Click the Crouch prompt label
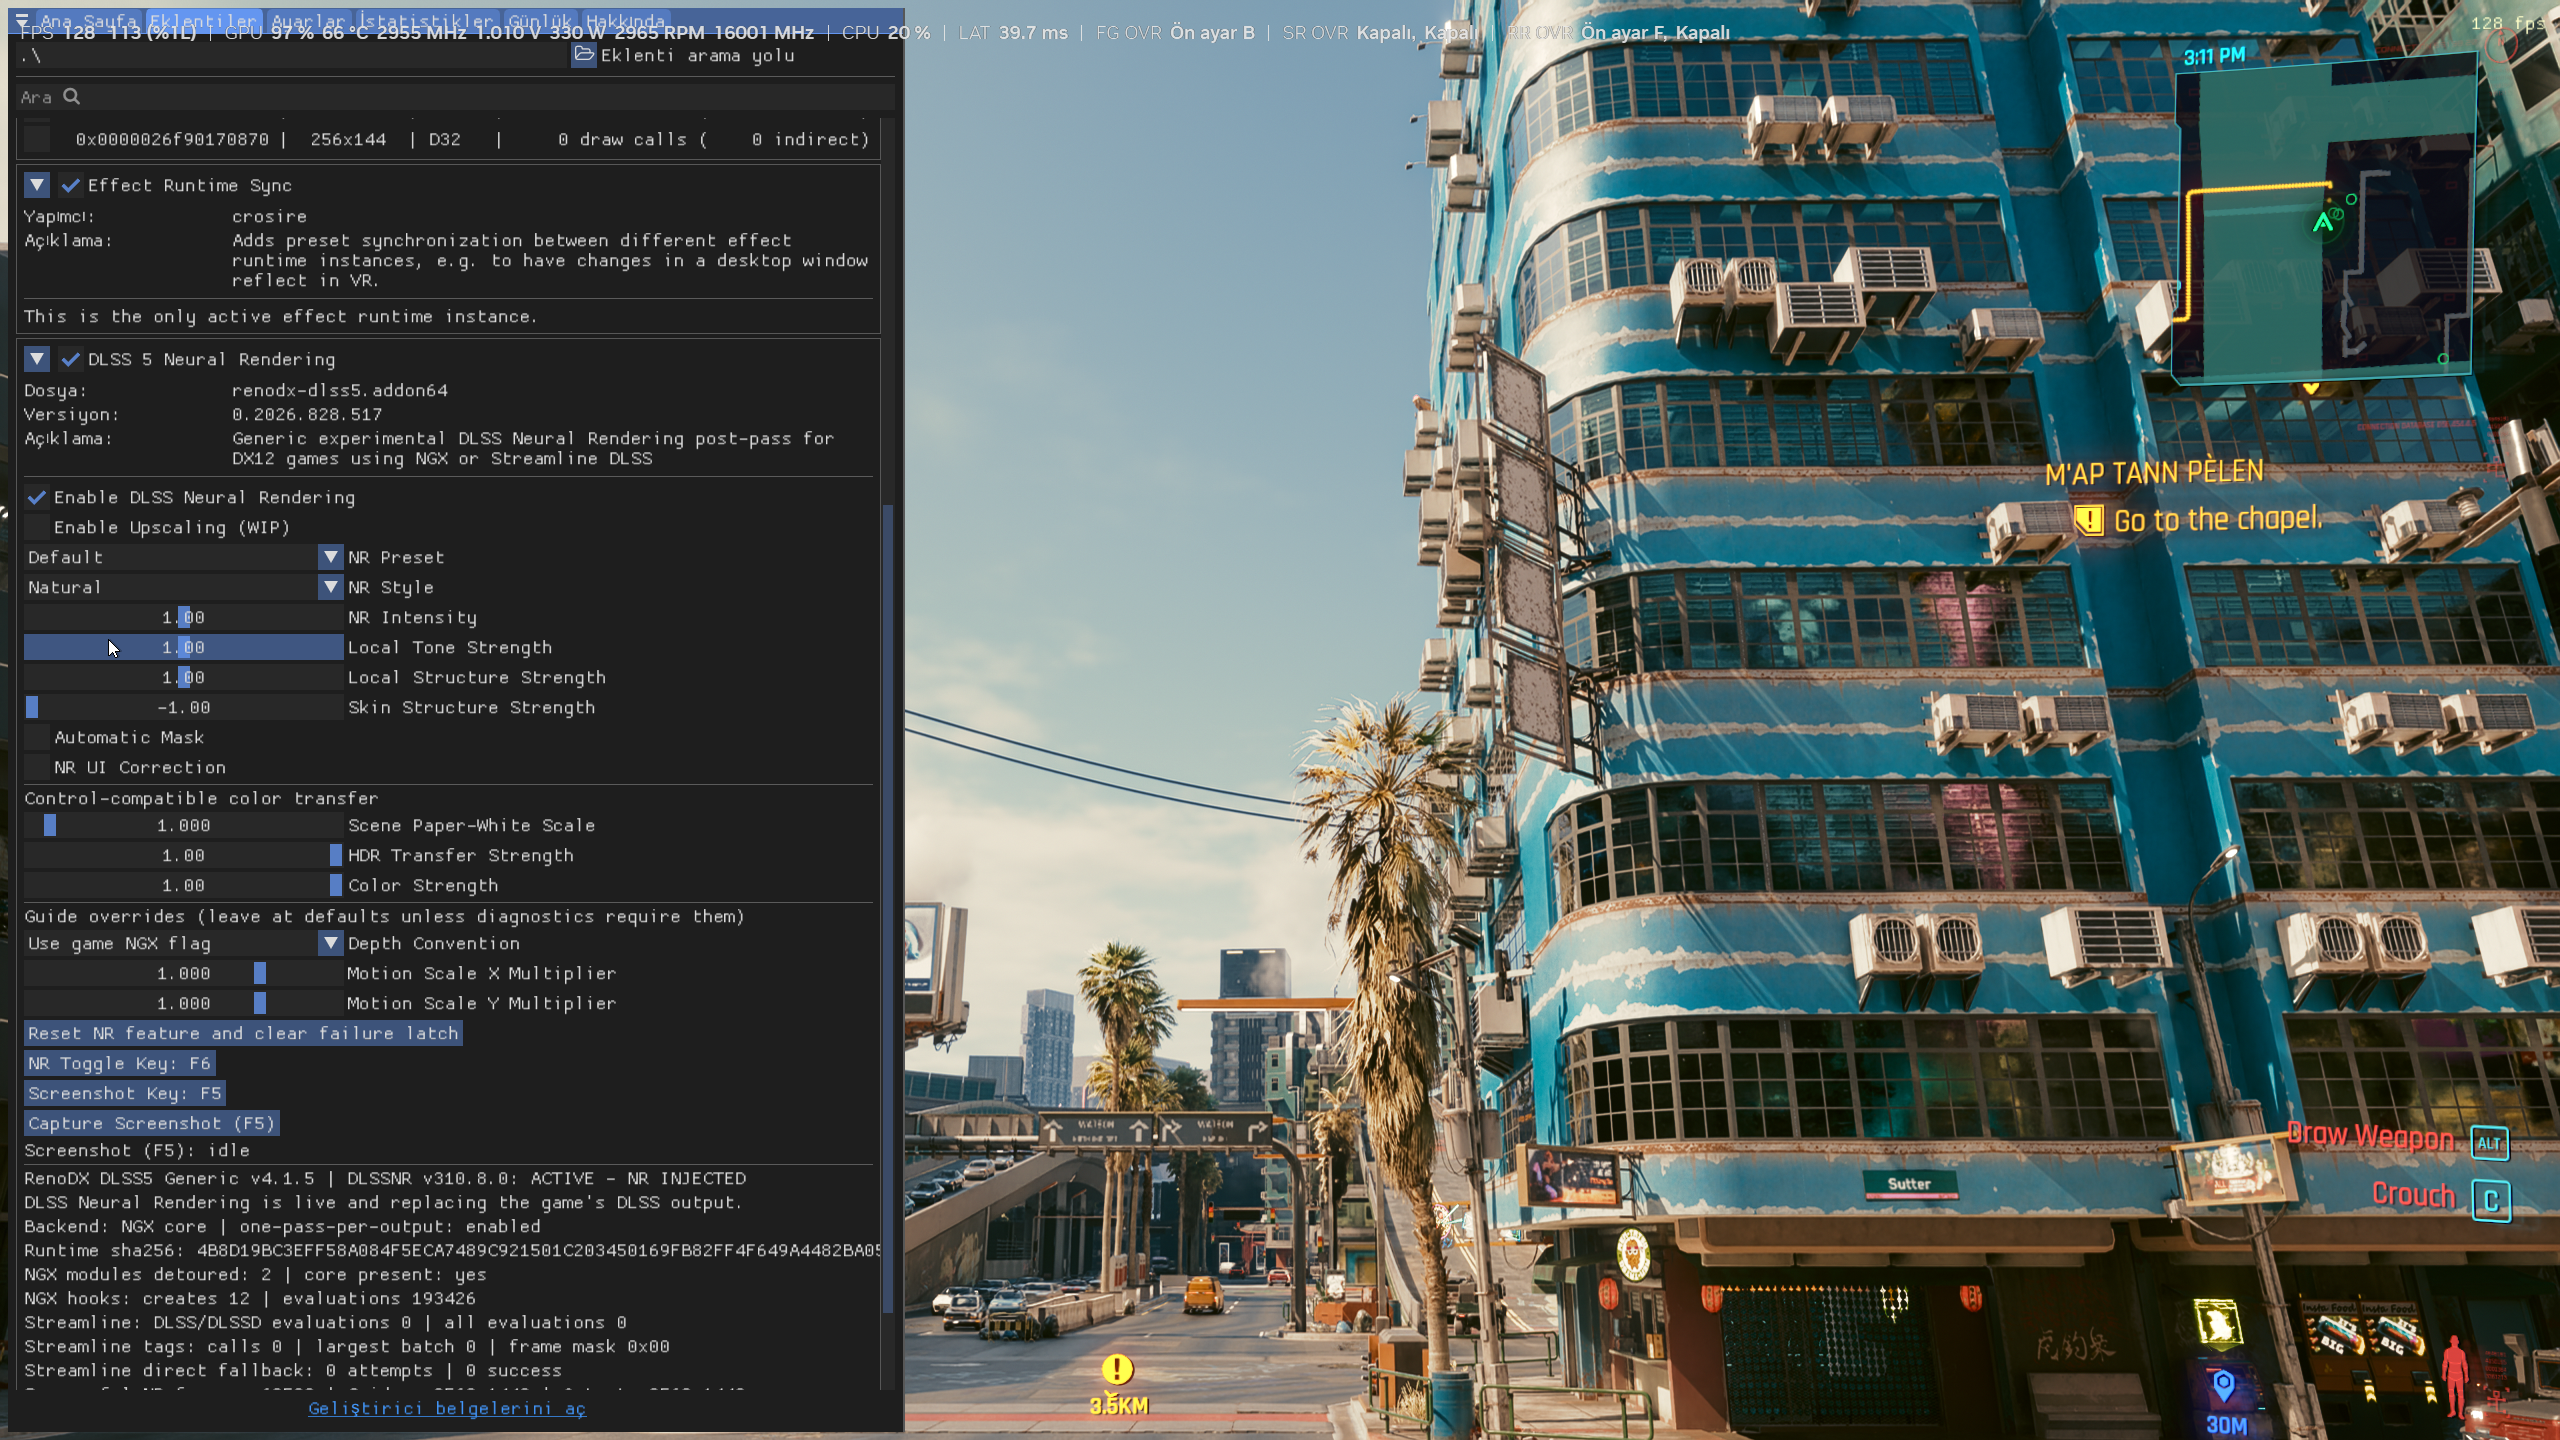The image size is (2560, 1440). pos(2413,1195)
